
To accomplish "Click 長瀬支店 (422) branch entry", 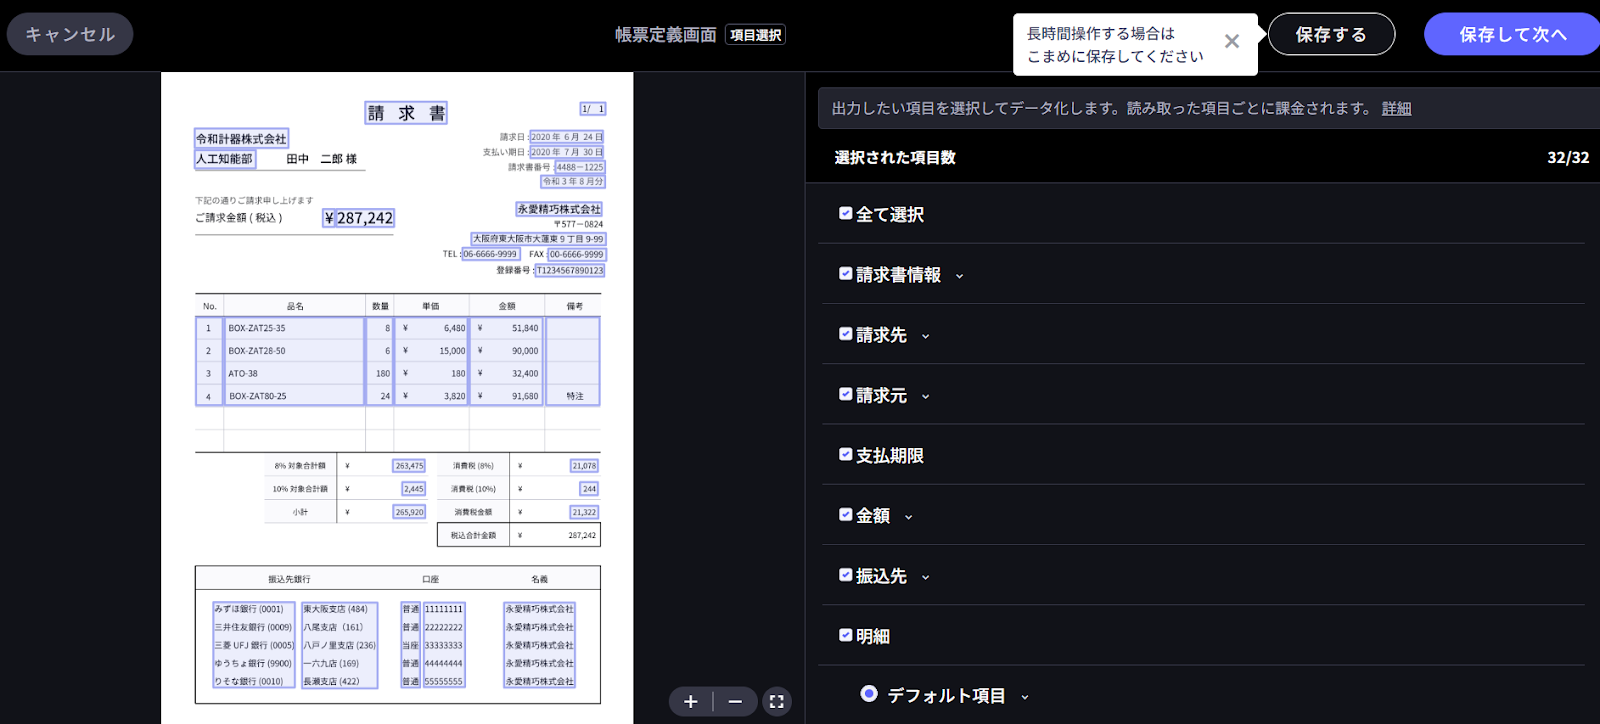I will pos(332,681).
